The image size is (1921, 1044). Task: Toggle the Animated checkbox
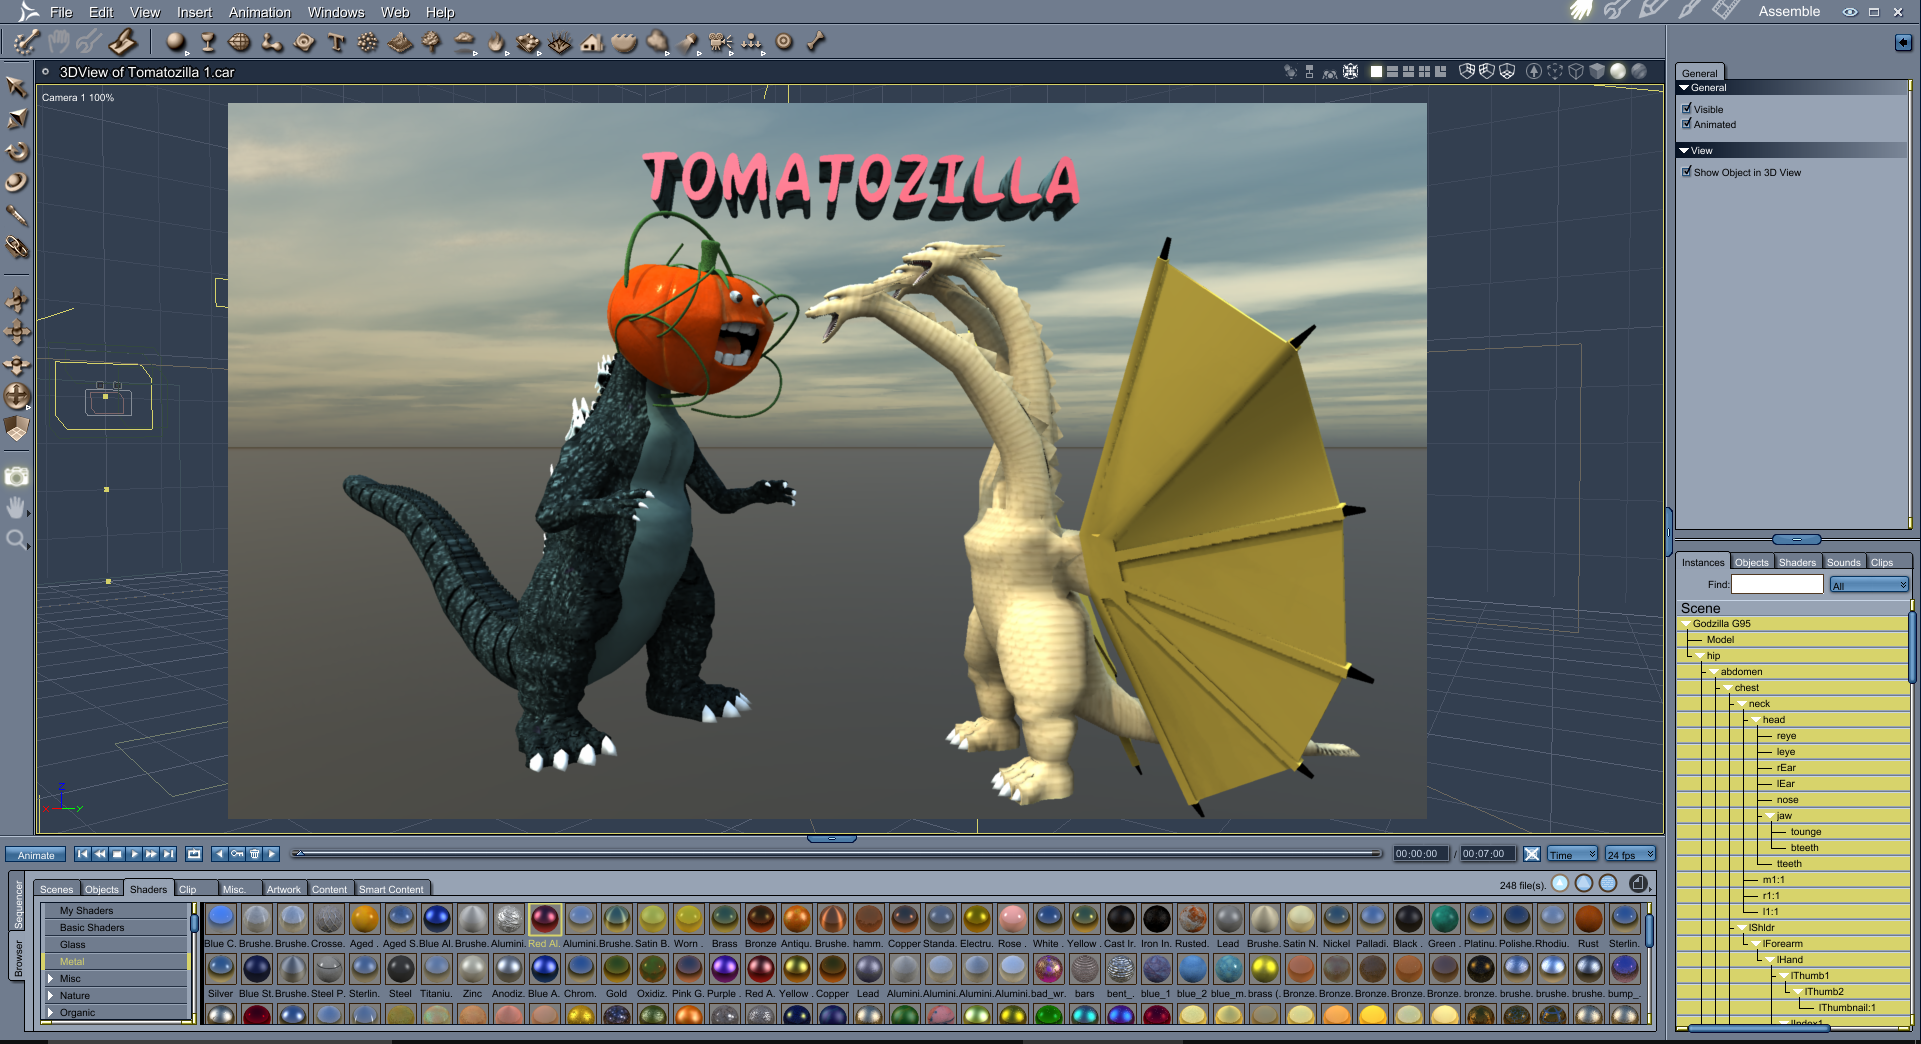(x=1687, y=123)
